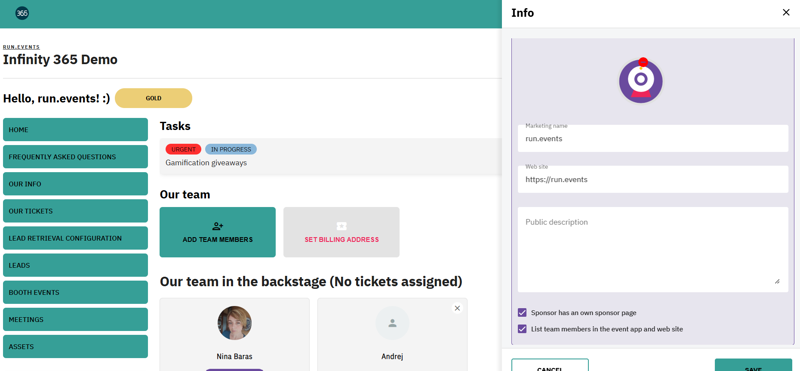Open the Leads section
Viewport: 800px width, 371px height.
point(76,265)
